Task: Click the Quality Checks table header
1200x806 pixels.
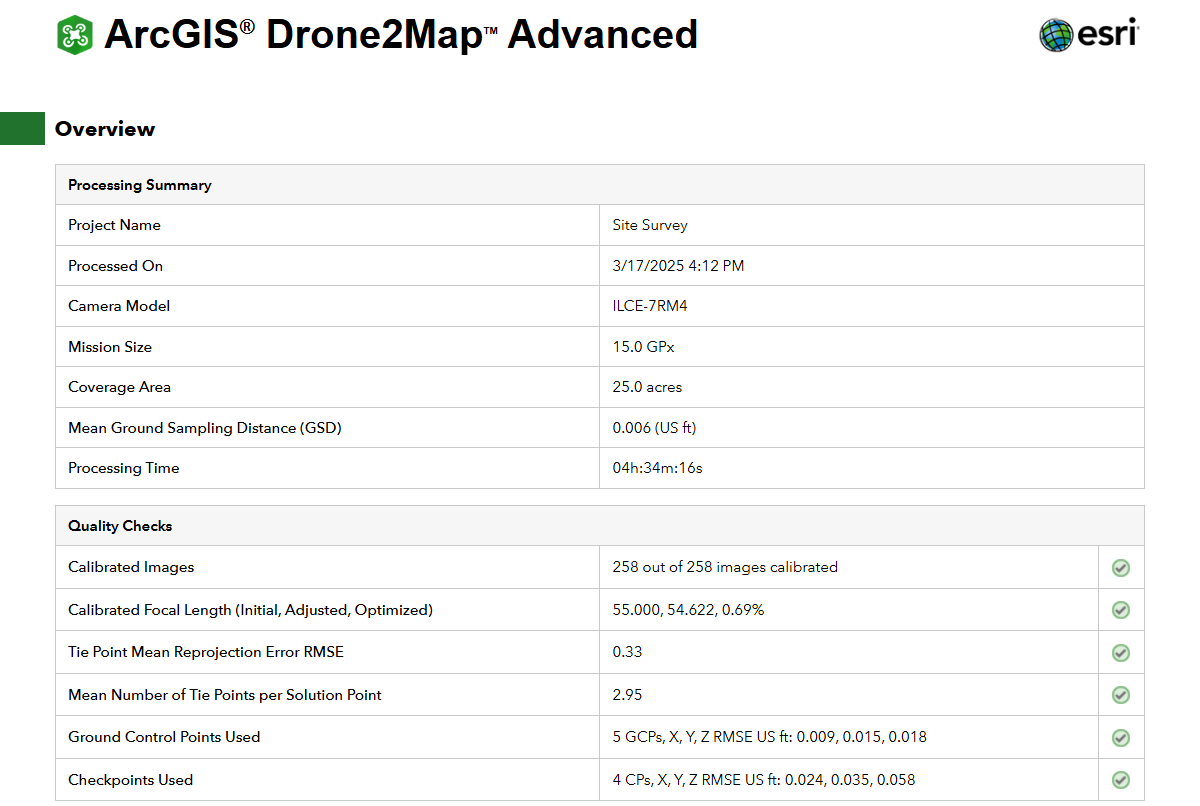Action: point(120,526)
